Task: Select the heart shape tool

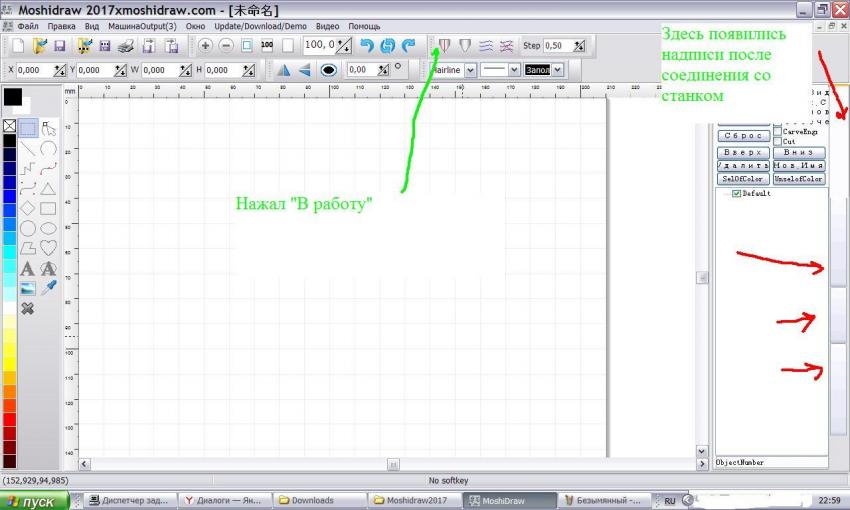Action: 48,247
